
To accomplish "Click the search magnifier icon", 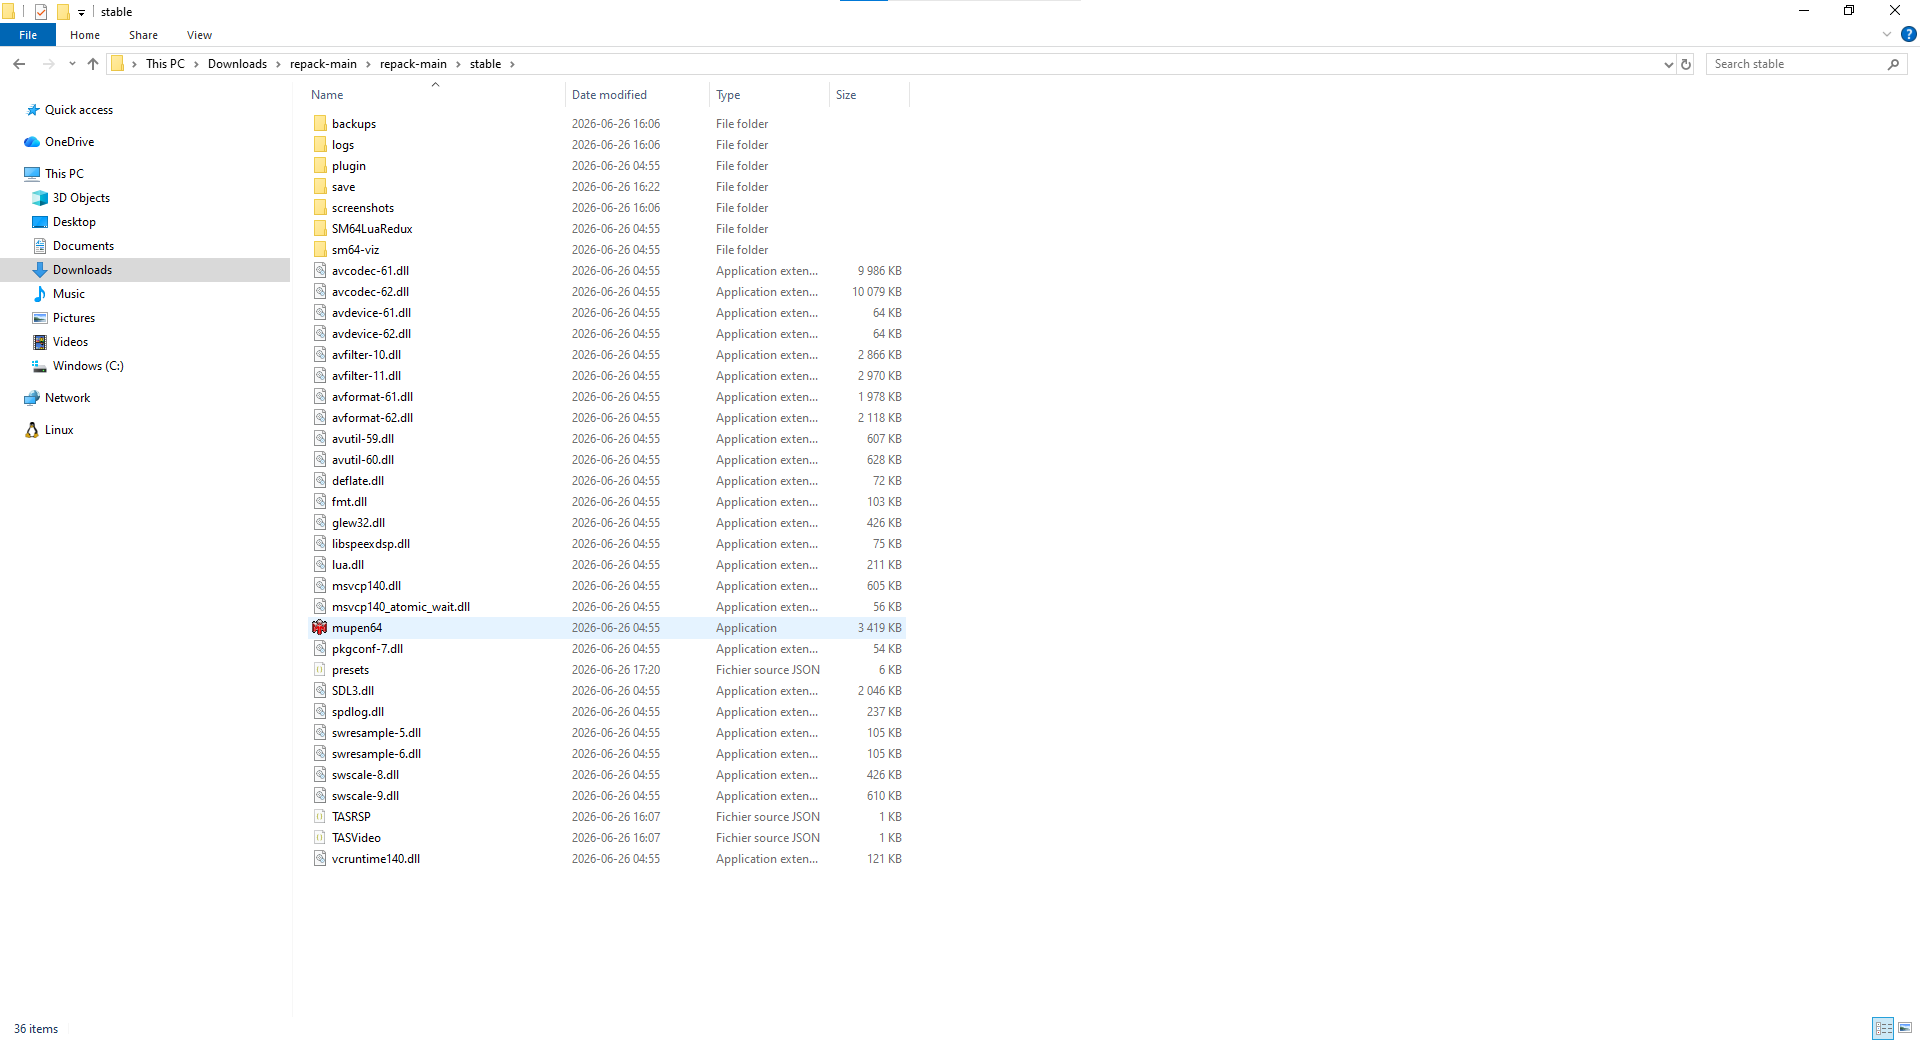I will [x=1893, y=64].
